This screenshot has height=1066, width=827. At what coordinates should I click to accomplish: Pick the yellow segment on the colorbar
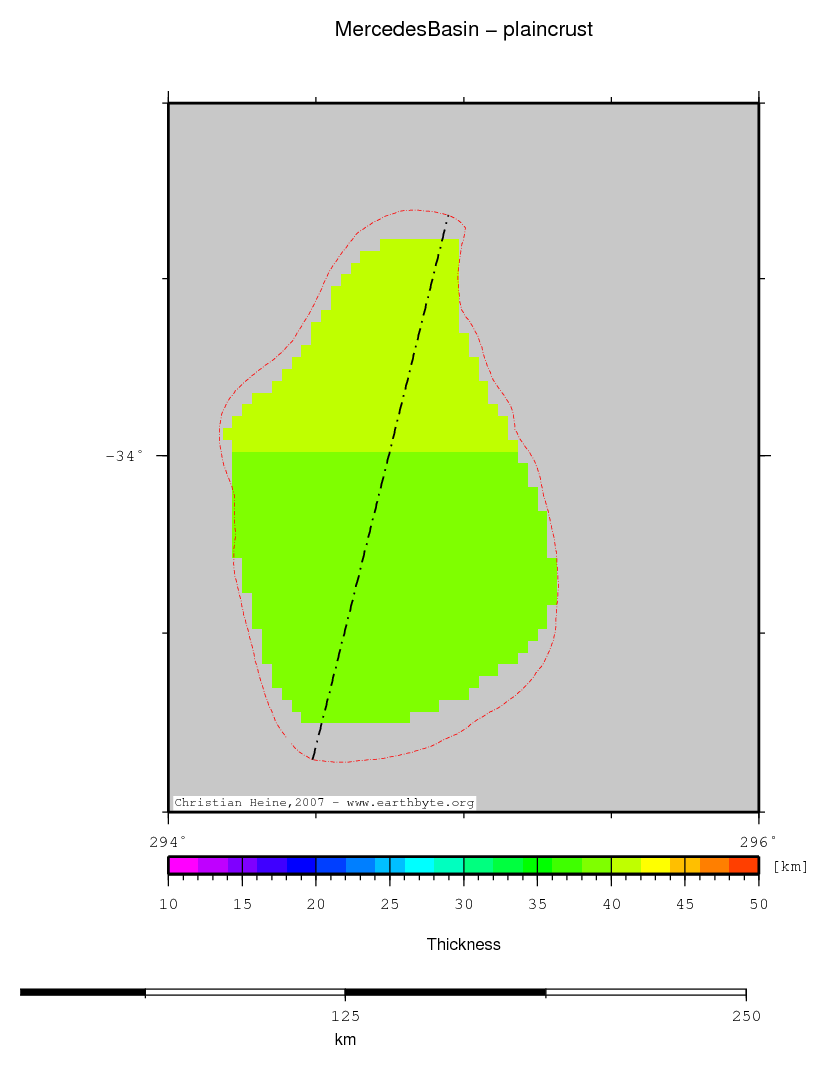tap(655, 865)
